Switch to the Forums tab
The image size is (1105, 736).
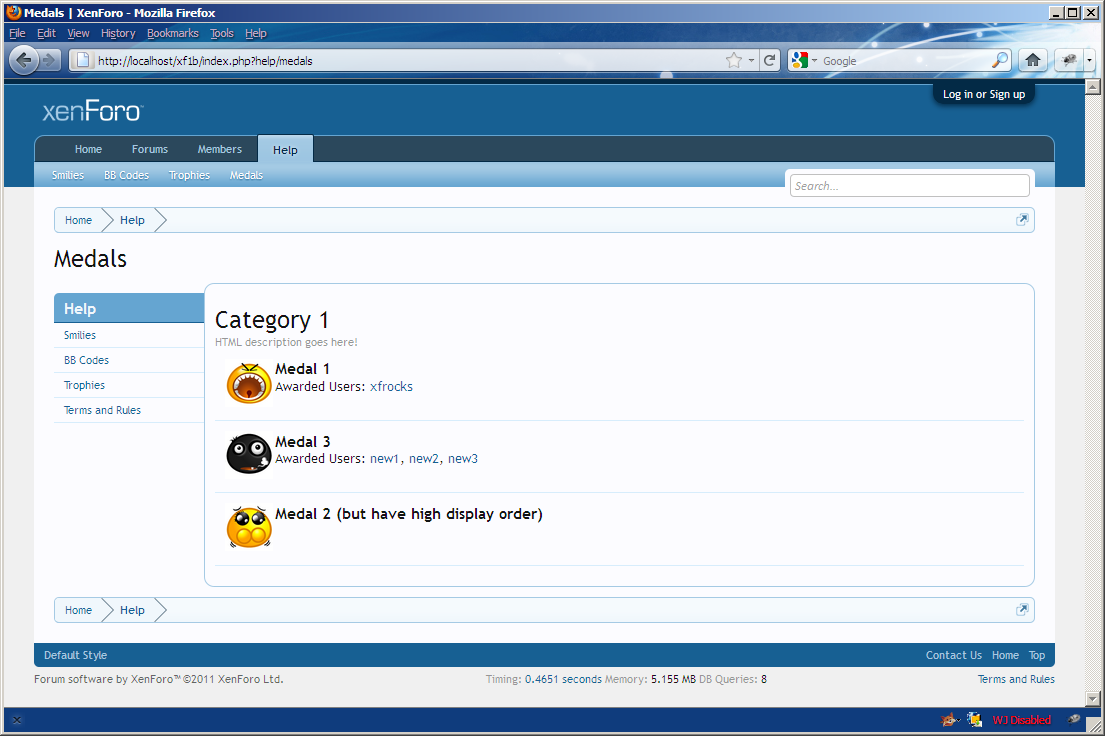click(150, 149)
